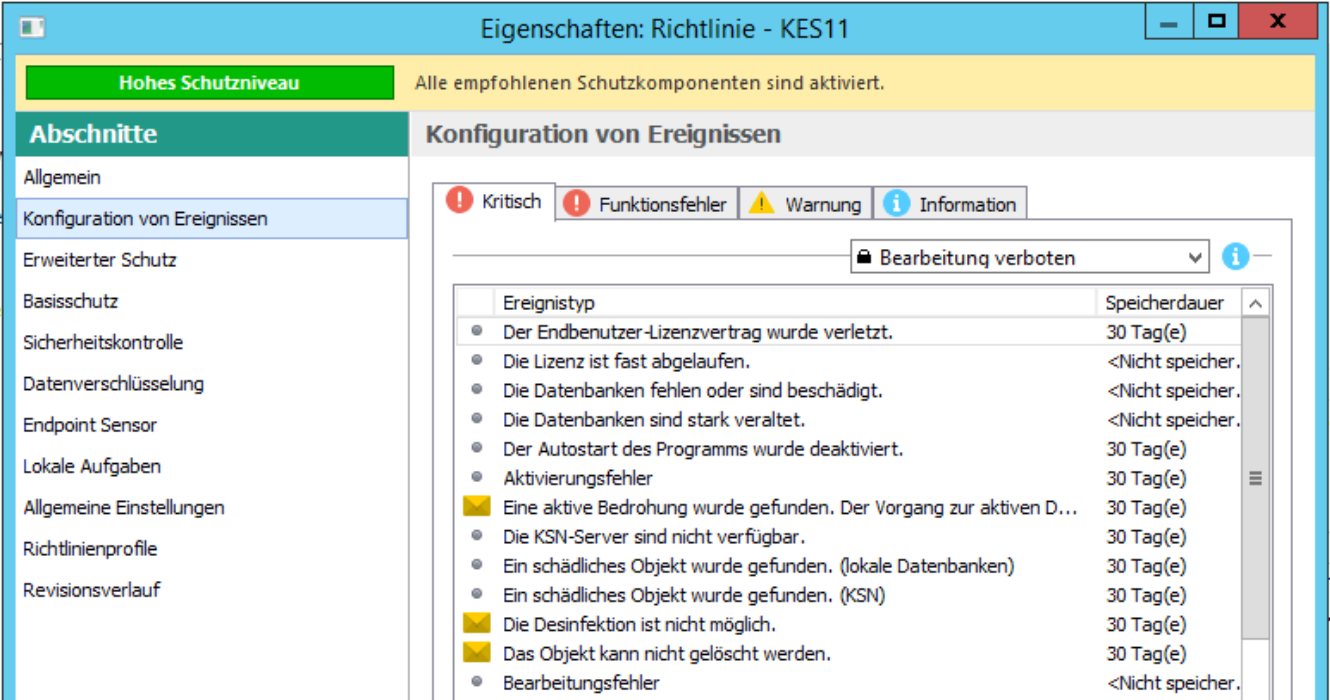Select 'Die Desinfektion ist nicht möglich.' event
Screen dimensions: 1330x700
pos(847,624)
